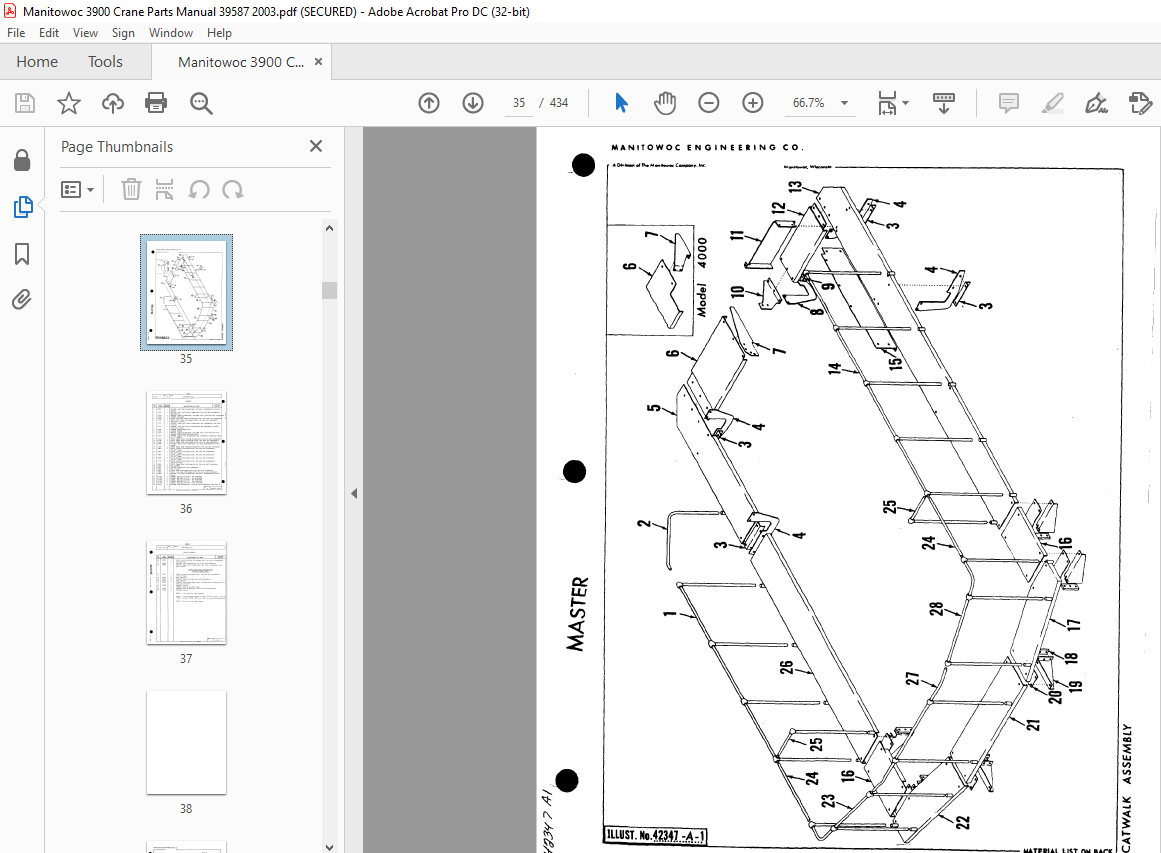This screenshot has width=1161, height=853.
Task: Toggle Page Thumbnails sidebar icon
Action: (22, 207)
